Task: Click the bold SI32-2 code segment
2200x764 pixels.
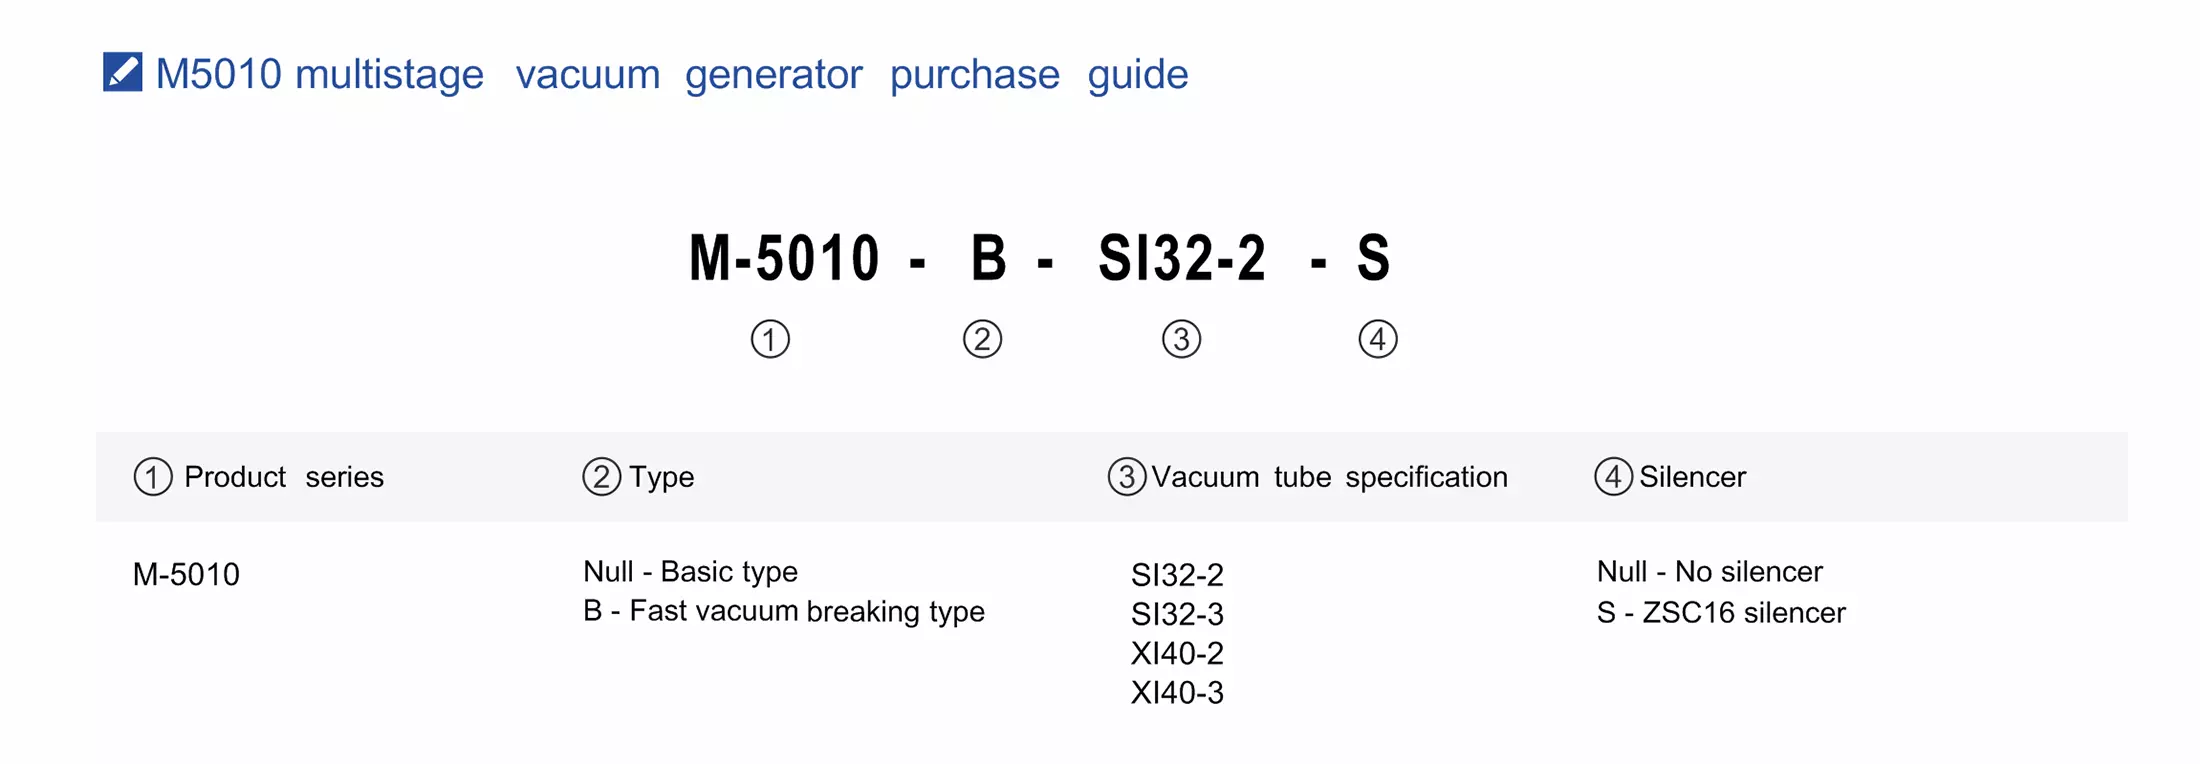Action: pos(1182,258)
